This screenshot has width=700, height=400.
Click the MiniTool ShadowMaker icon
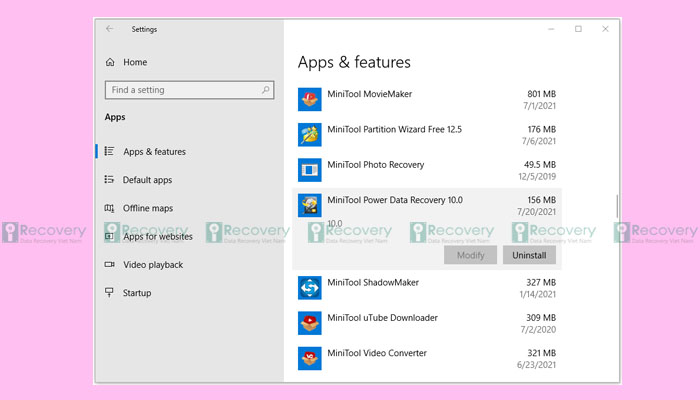(x=309, y=288)
